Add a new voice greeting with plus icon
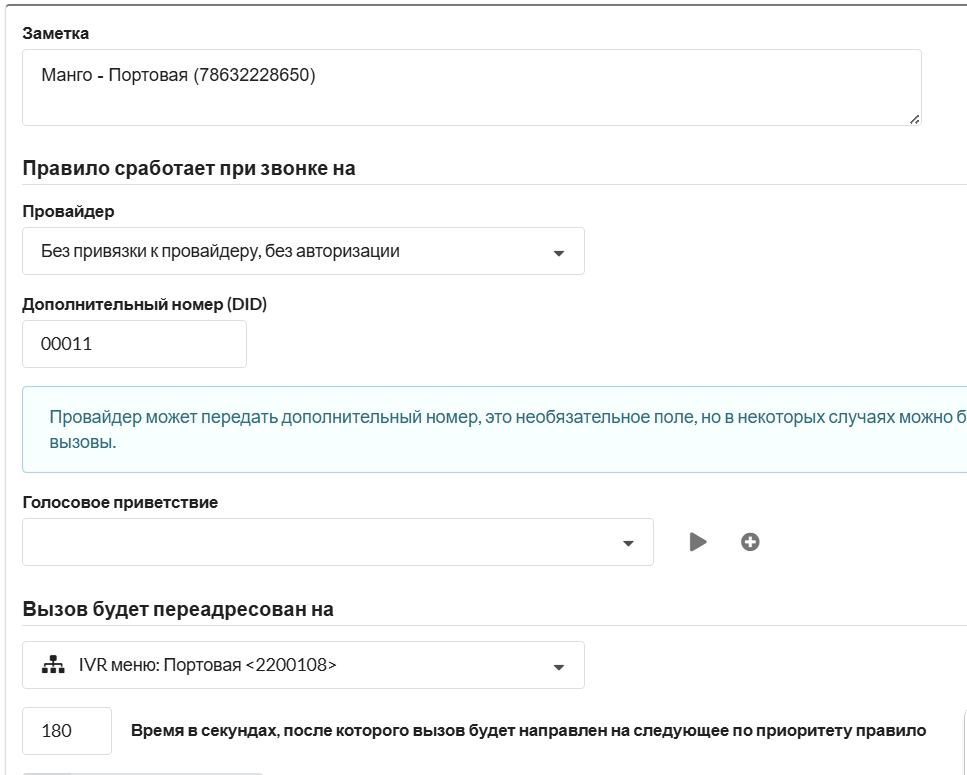The height and width of the screenshot is (775, 967). coord(750,542)
